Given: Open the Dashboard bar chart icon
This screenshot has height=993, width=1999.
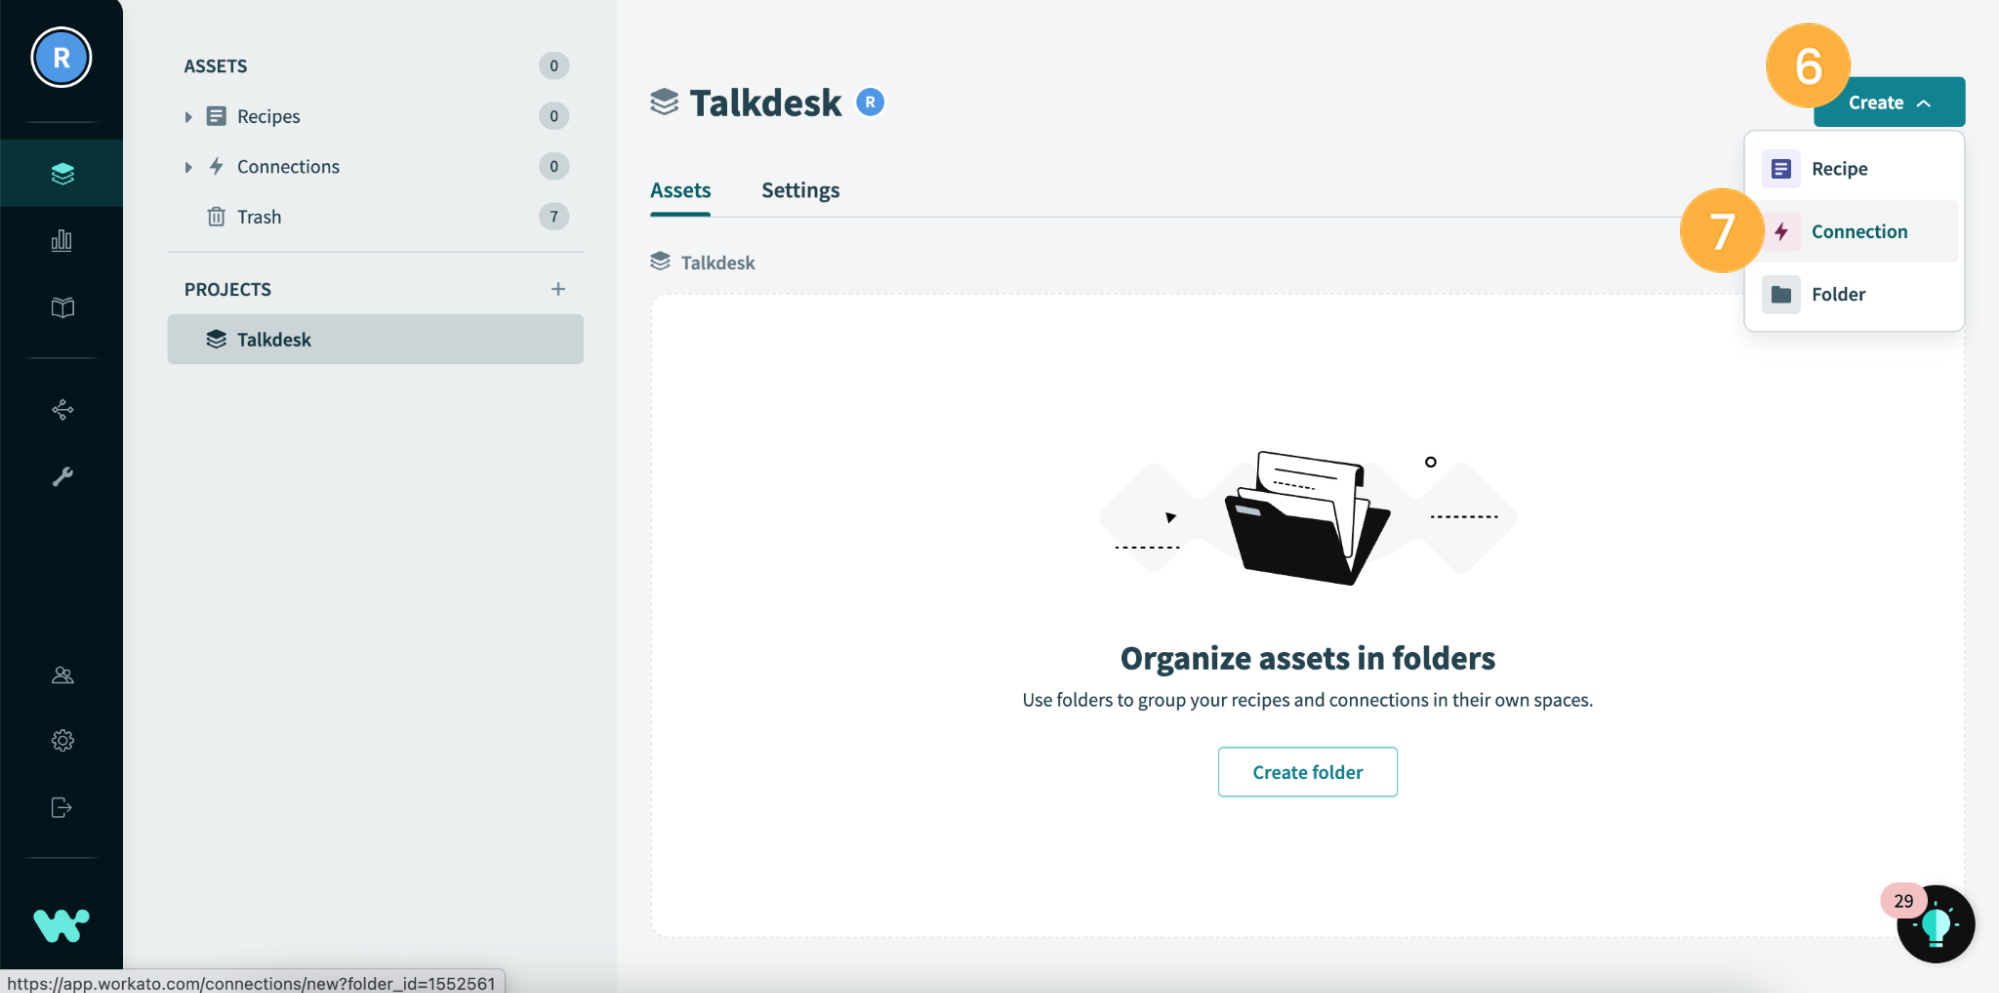Looking at the screenshot, I should coord(62,240).
